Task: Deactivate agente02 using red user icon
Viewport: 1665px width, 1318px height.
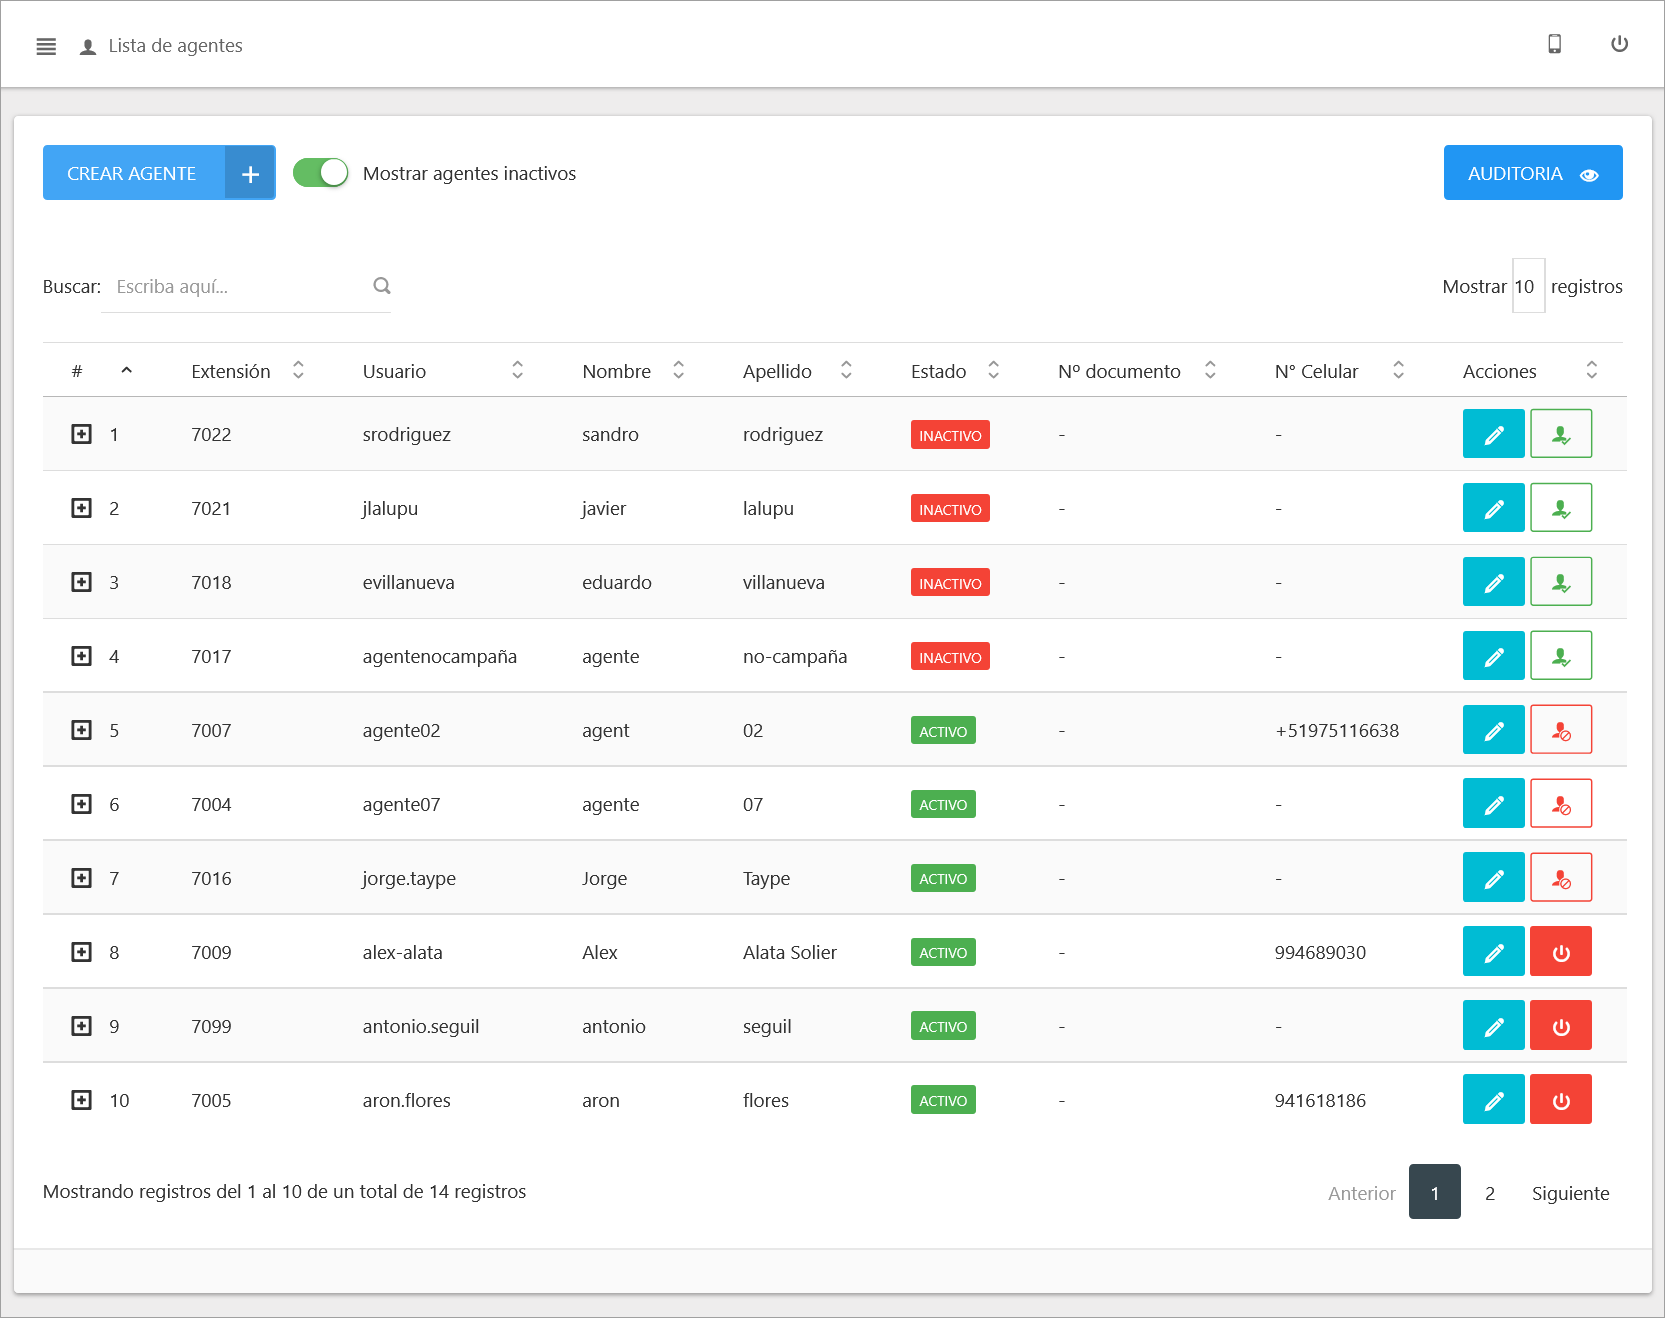Action: (x=1560, y=730)
